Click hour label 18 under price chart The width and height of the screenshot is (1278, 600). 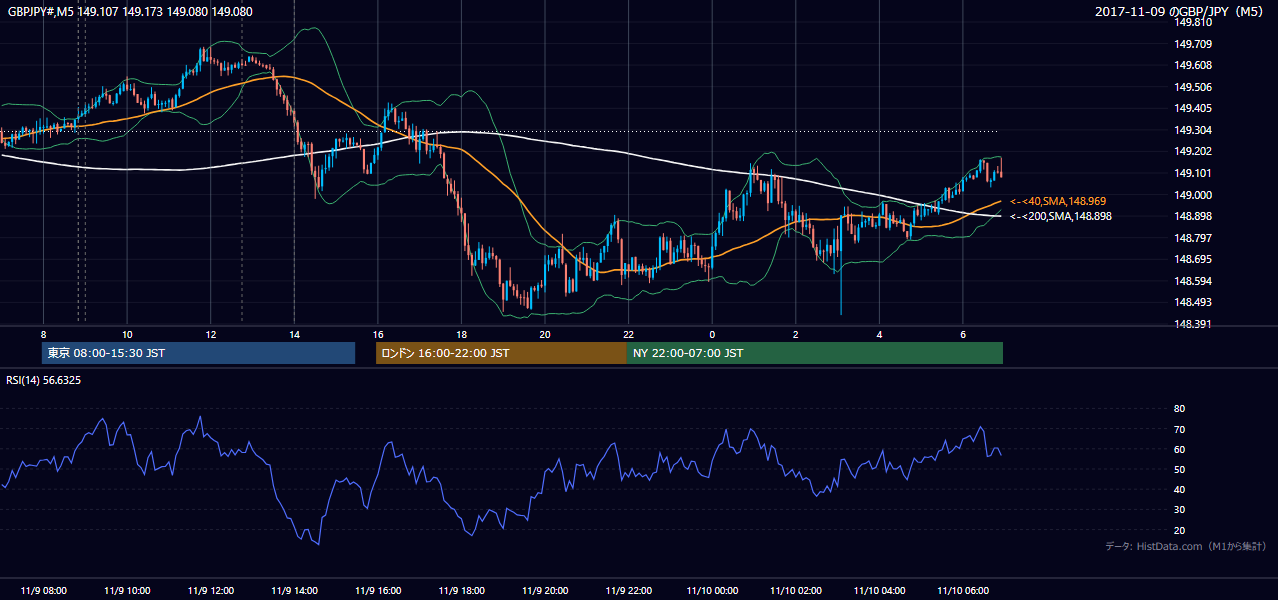[461, 334]
